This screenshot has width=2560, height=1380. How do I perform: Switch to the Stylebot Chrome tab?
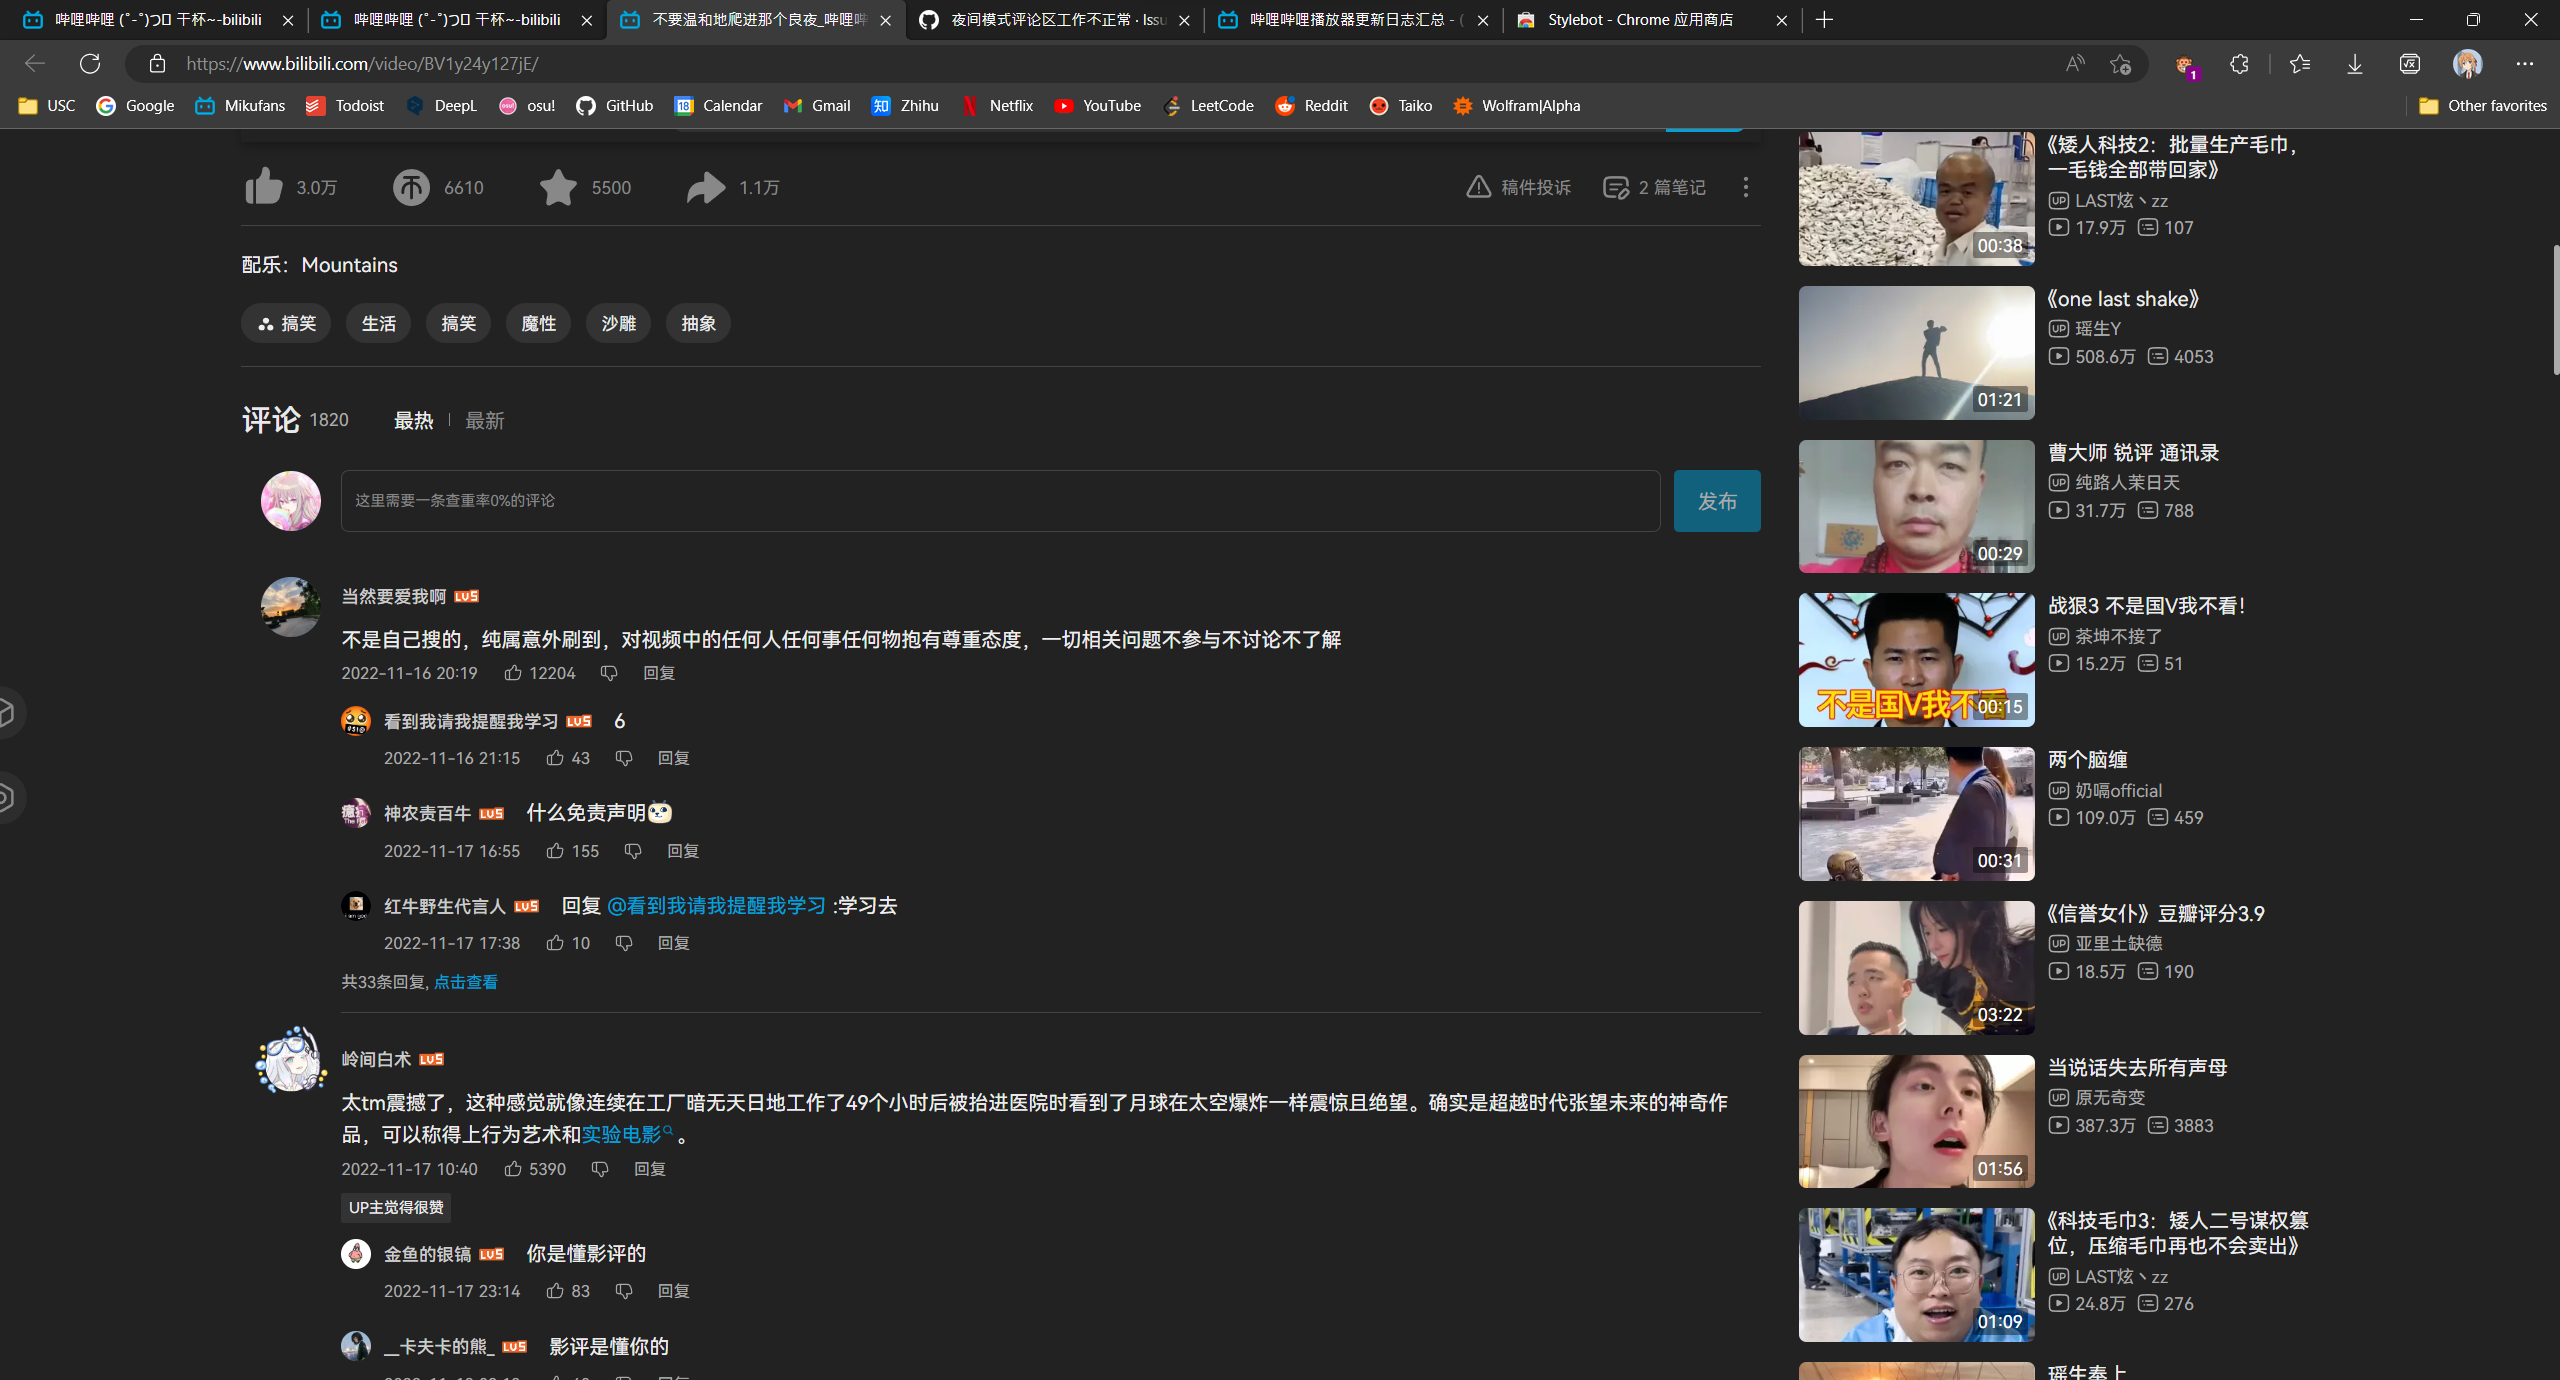tap(1640, 20)
